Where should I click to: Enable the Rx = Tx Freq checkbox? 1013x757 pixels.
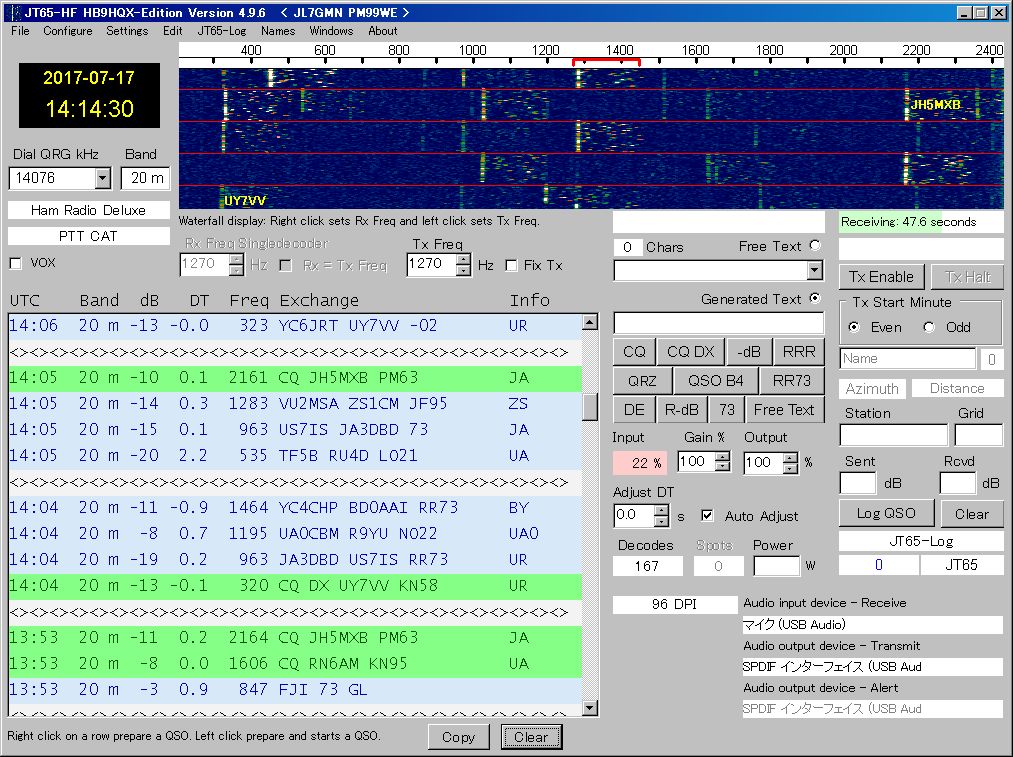(x=286, y=265)
